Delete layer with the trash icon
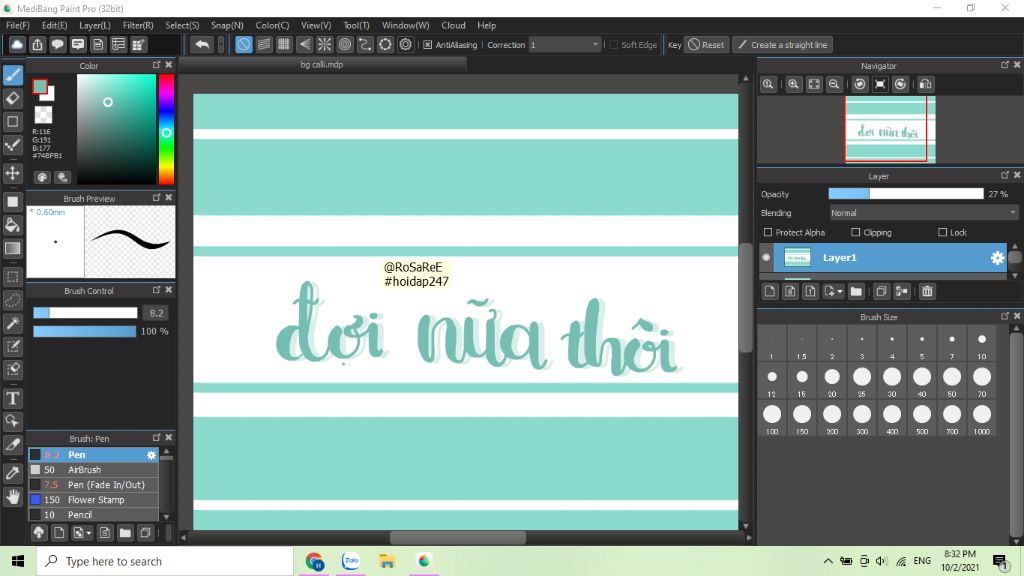This screenshot has width=1024, height=576. (927, 292)
